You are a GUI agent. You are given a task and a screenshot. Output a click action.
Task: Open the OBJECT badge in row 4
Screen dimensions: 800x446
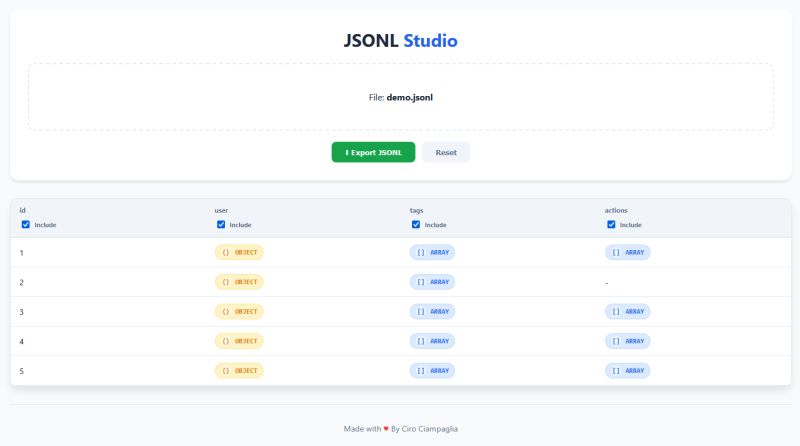coord(239,341)
